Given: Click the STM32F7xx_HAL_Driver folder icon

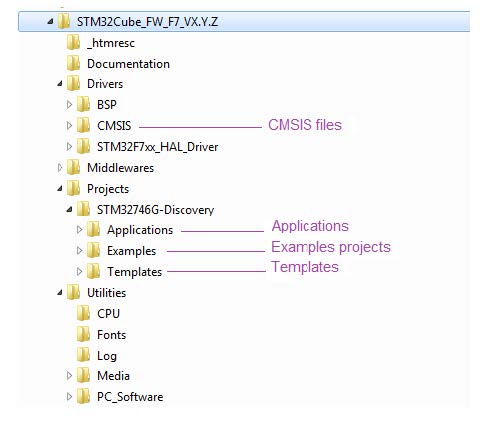Looking at the screenshot, I should pos(83,147).
